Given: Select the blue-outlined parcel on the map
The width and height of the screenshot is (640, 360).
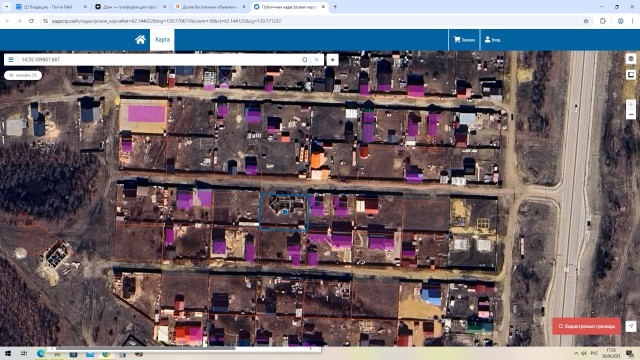Looking at the screenshot, I should point(283,213).
